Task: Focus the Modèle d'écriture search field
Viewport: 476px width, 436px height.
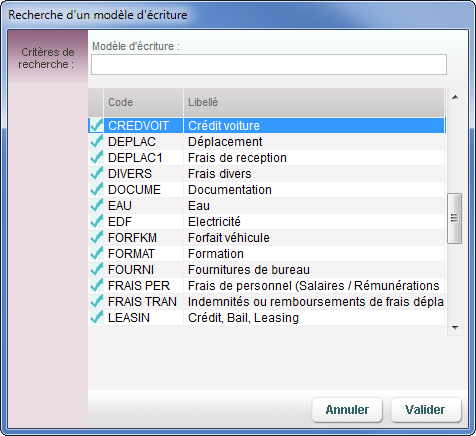Action: (x=269, y=65)
